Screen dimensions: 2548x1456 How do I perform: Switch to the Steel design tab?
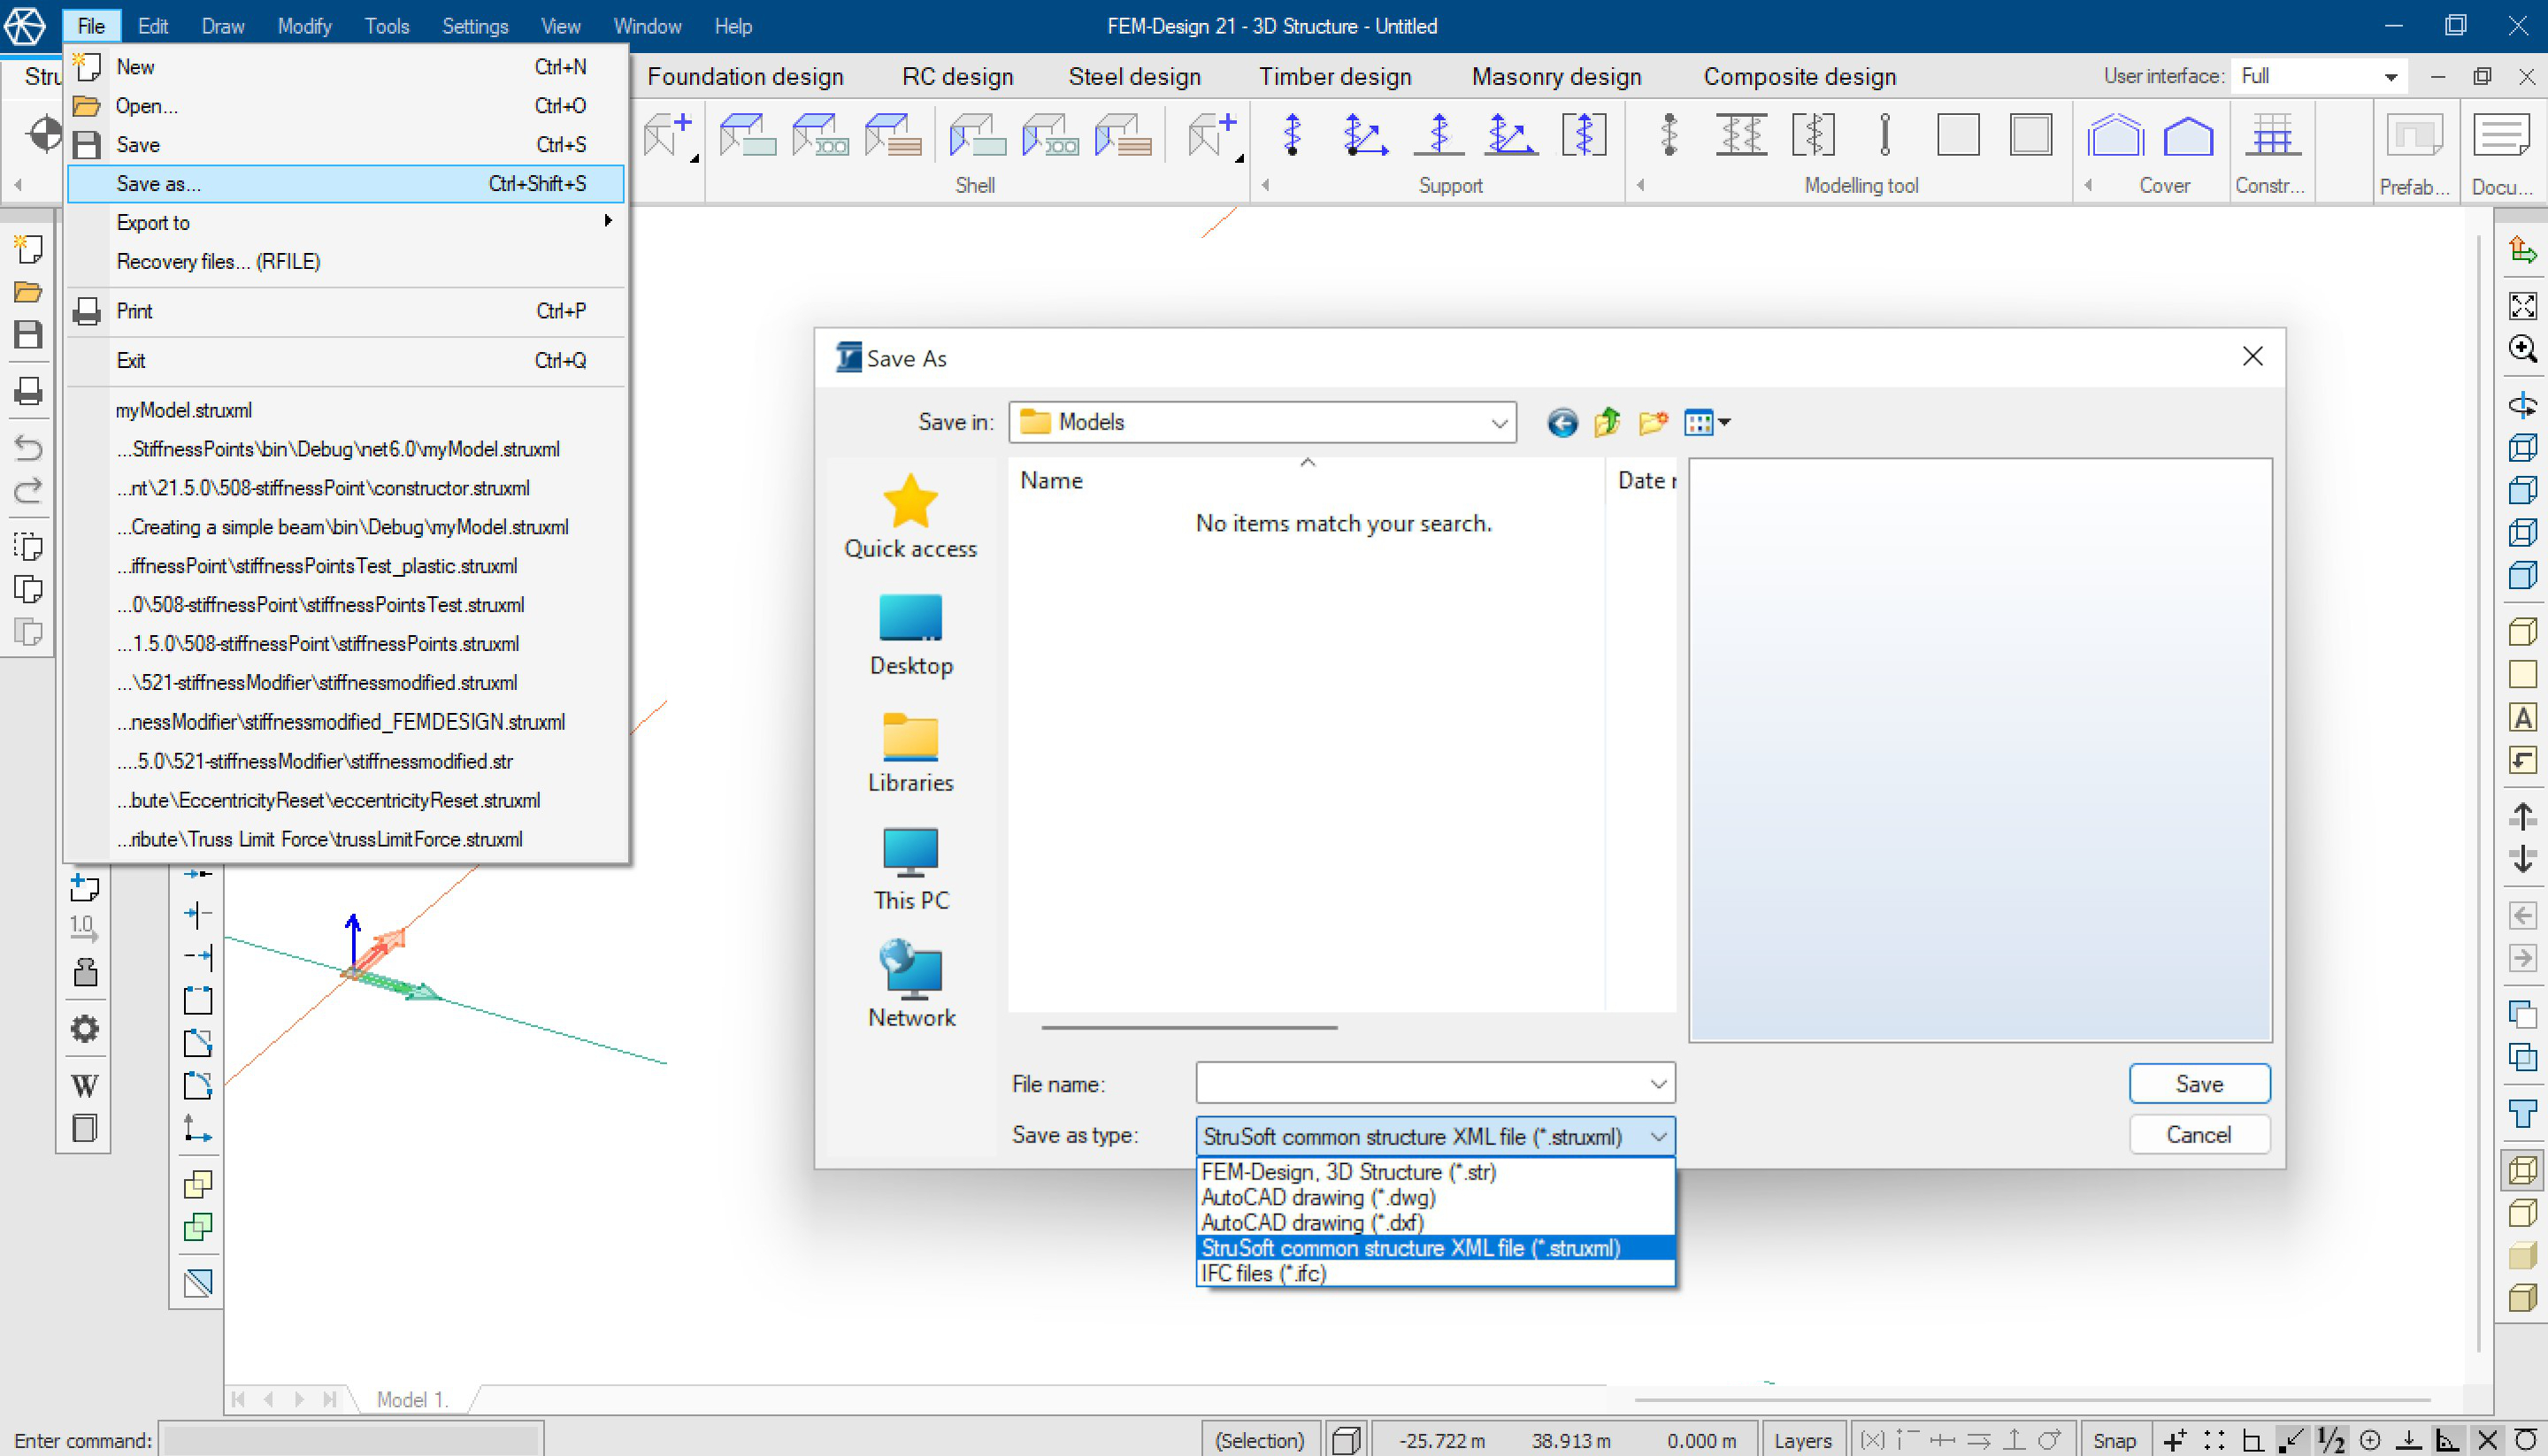pyautogui.click(x=1134, y=77)
